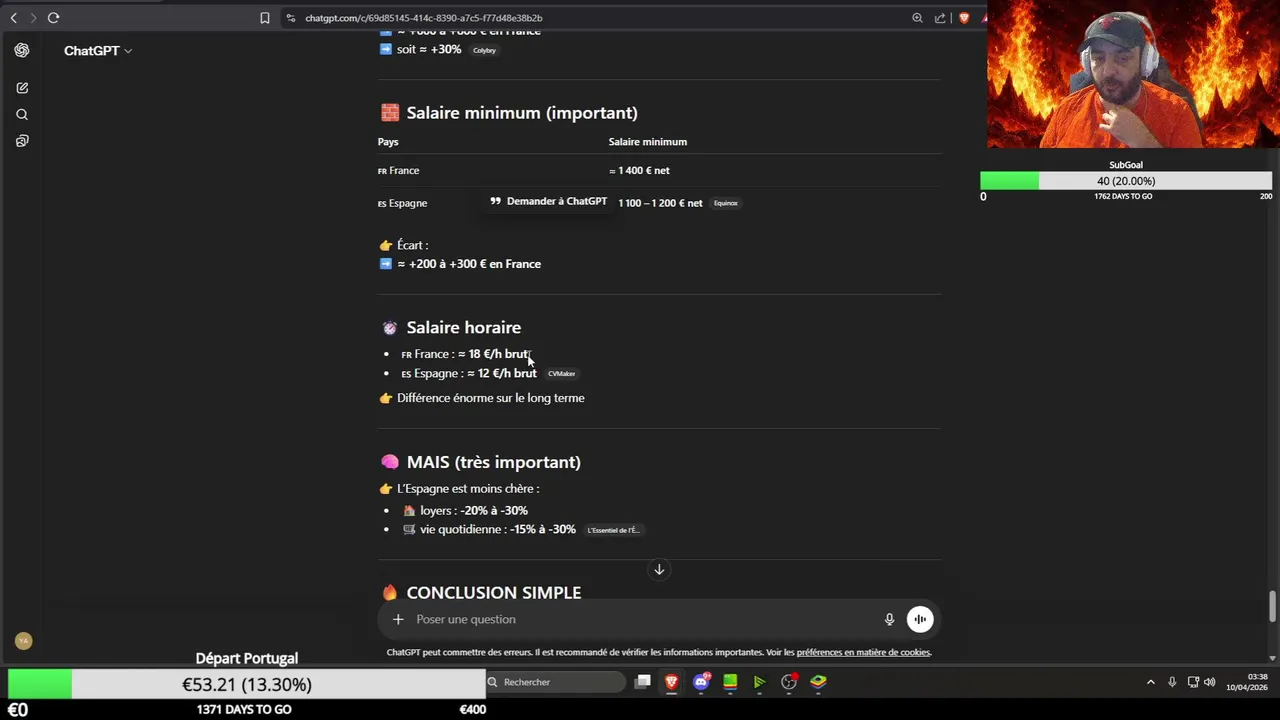Click the streamer webcam thumbnail
Image resolution: width=1280 pixels, height=720 pixels.
[1133, 74]
